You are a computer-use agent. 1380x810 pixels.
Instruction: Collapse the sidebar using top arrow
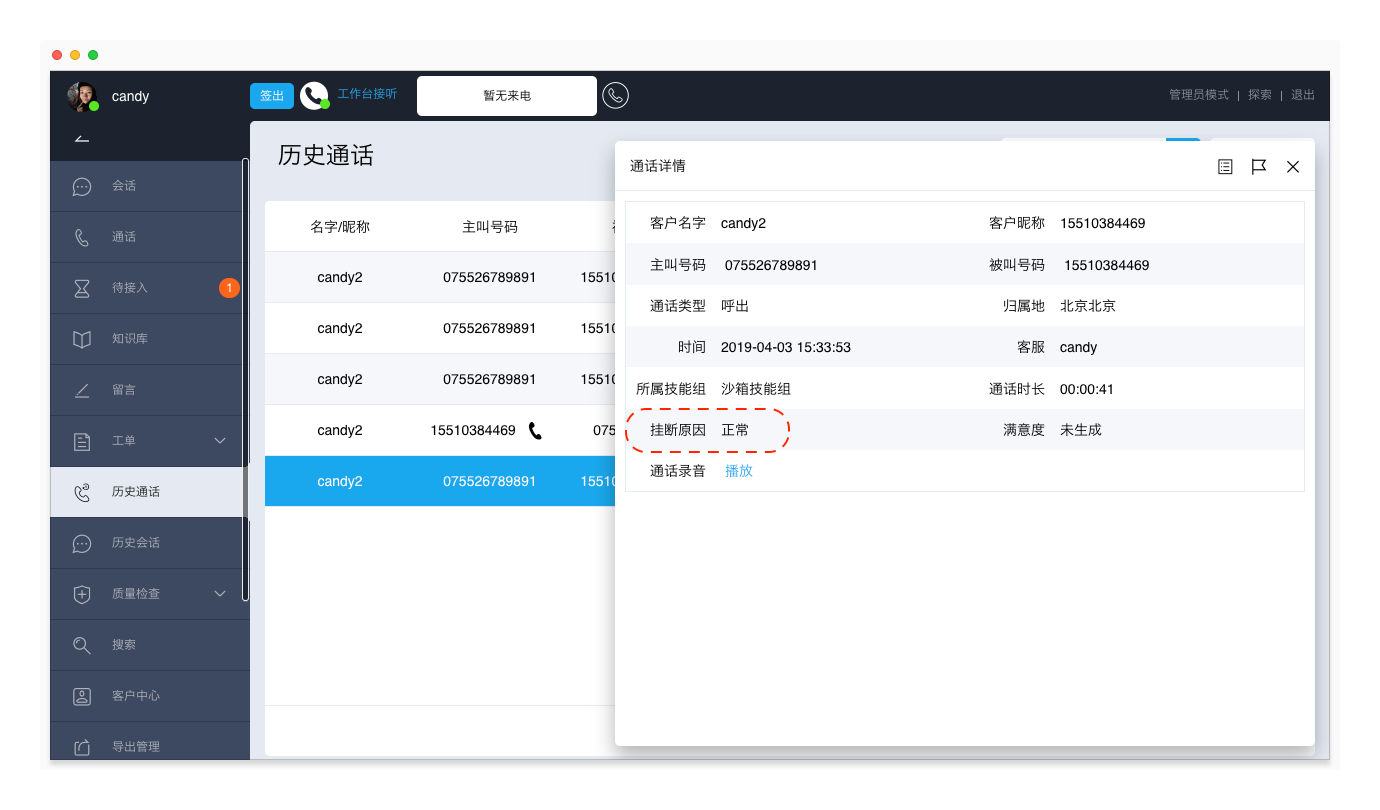click(x=82, y=138)
